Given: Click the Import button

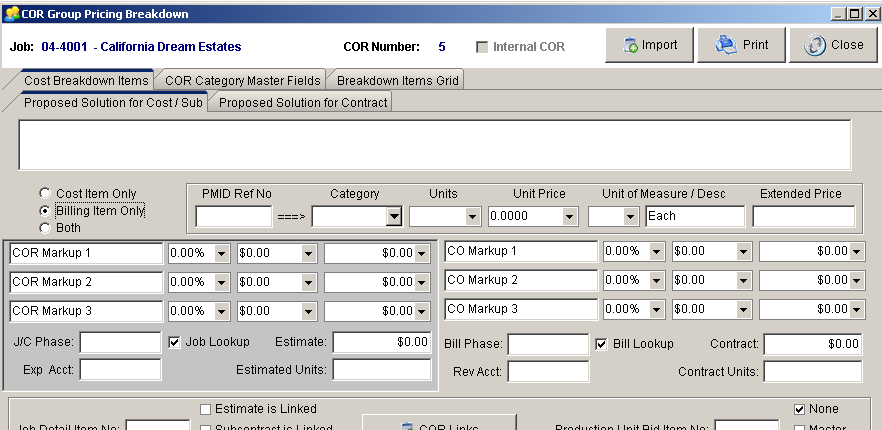Looking at the screenshot, I should coord(649,45).
